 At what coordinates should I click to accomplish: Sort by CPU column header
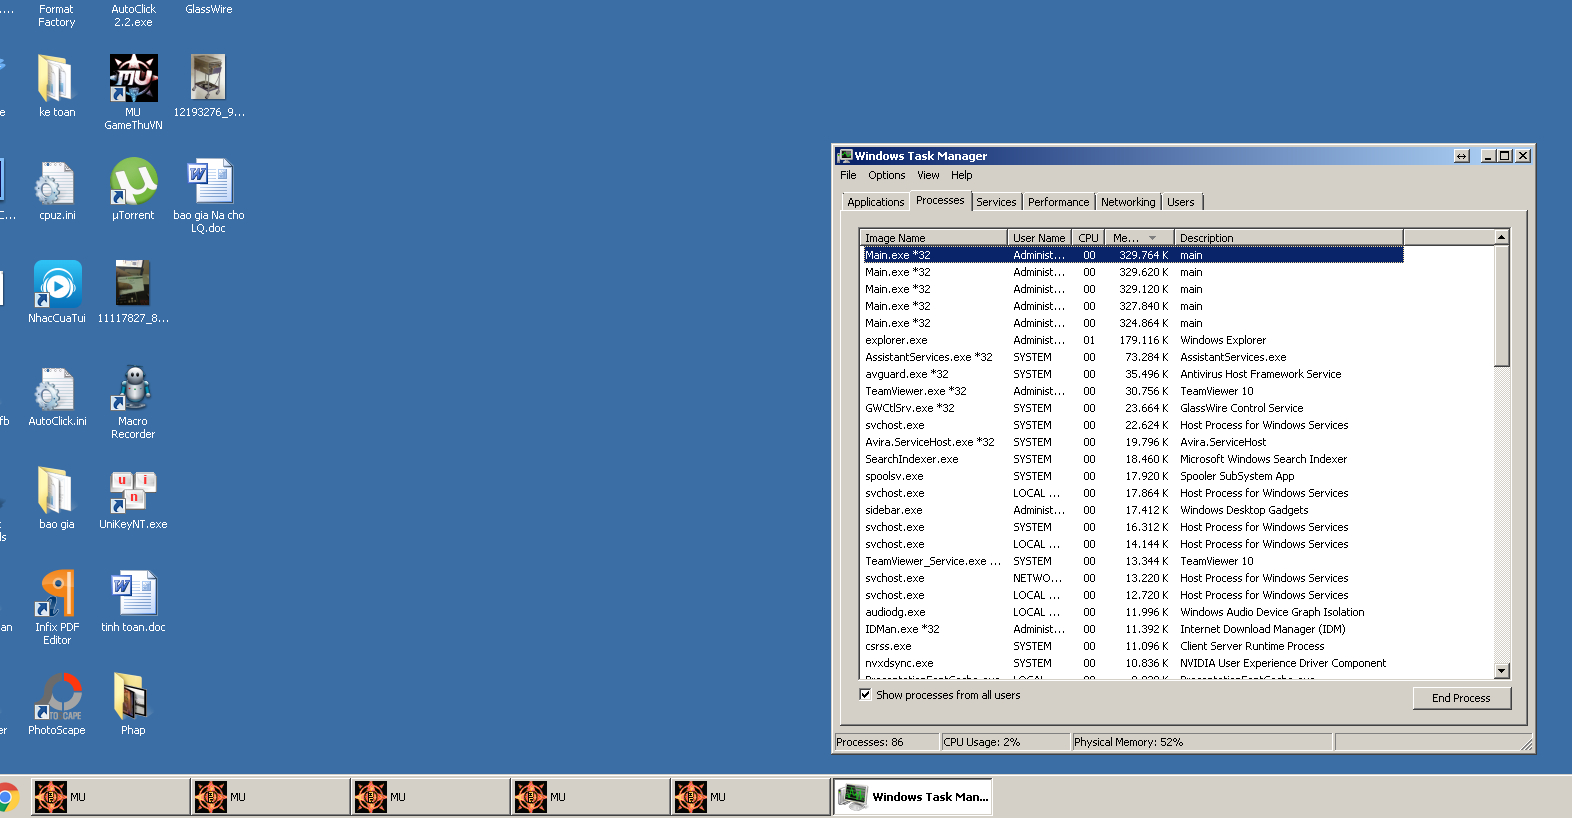(x=1088, y=238)
